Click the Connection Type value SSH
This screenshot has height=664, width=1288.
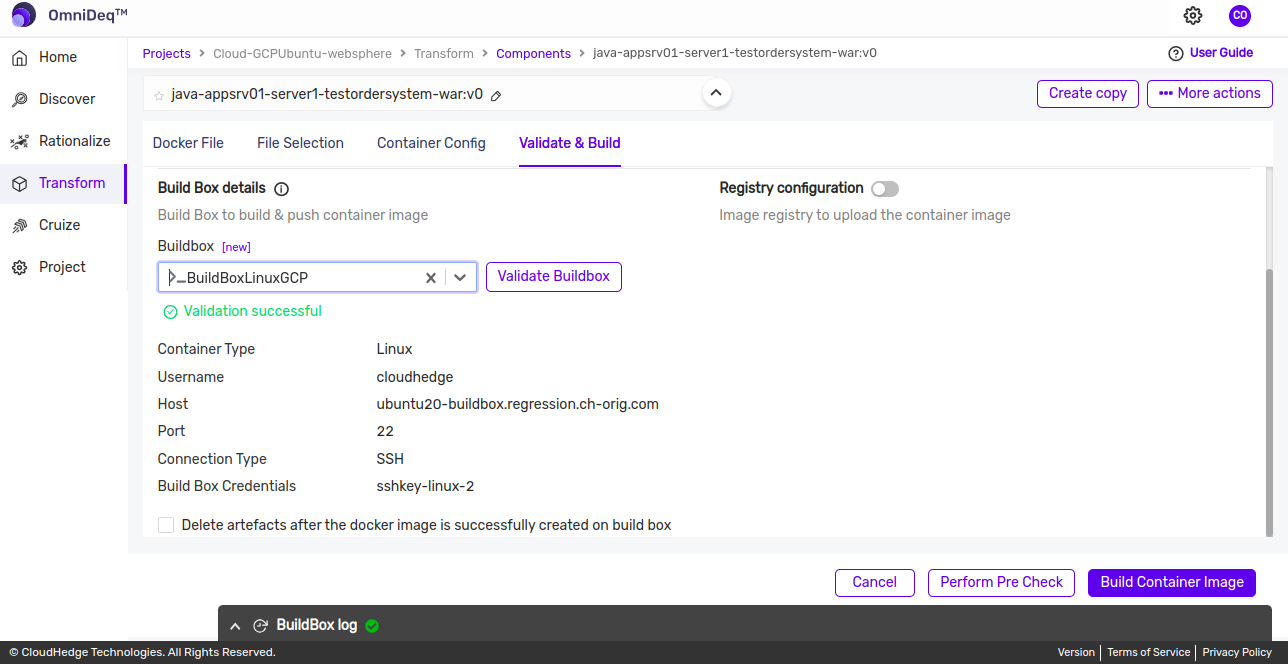coord(390,460)
